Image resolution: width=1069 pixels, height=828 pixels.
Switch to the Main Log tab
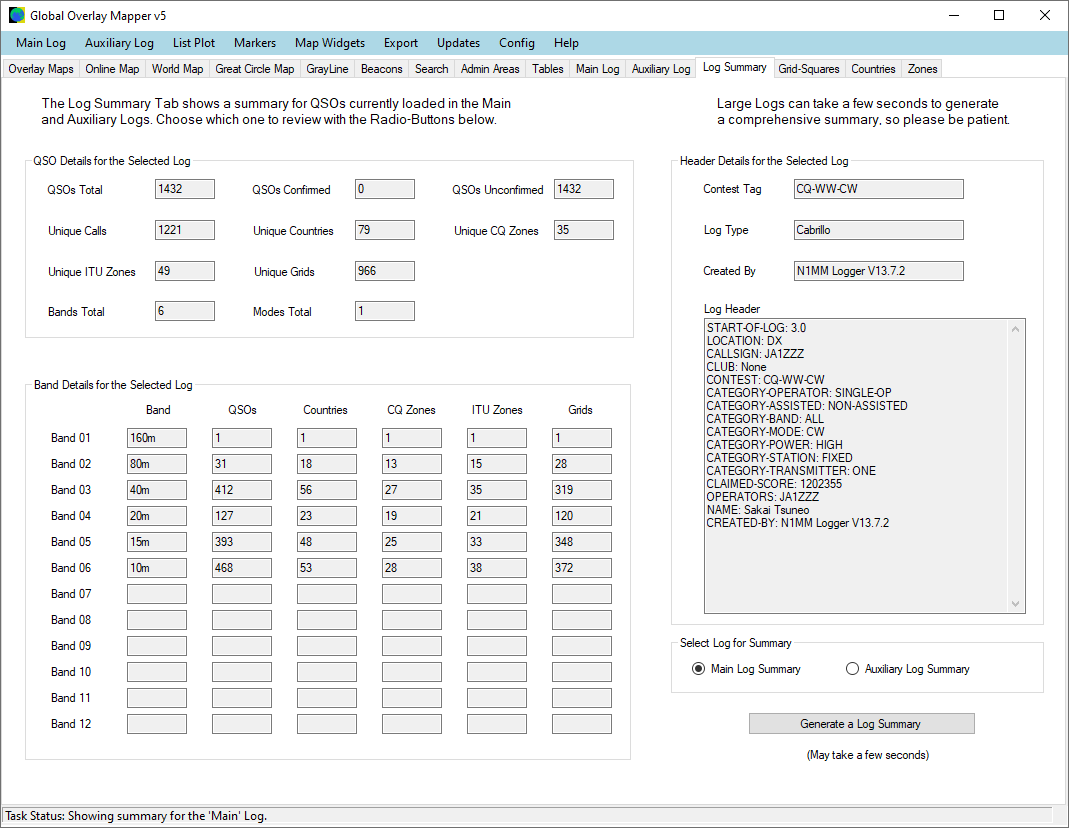[598, 69]
